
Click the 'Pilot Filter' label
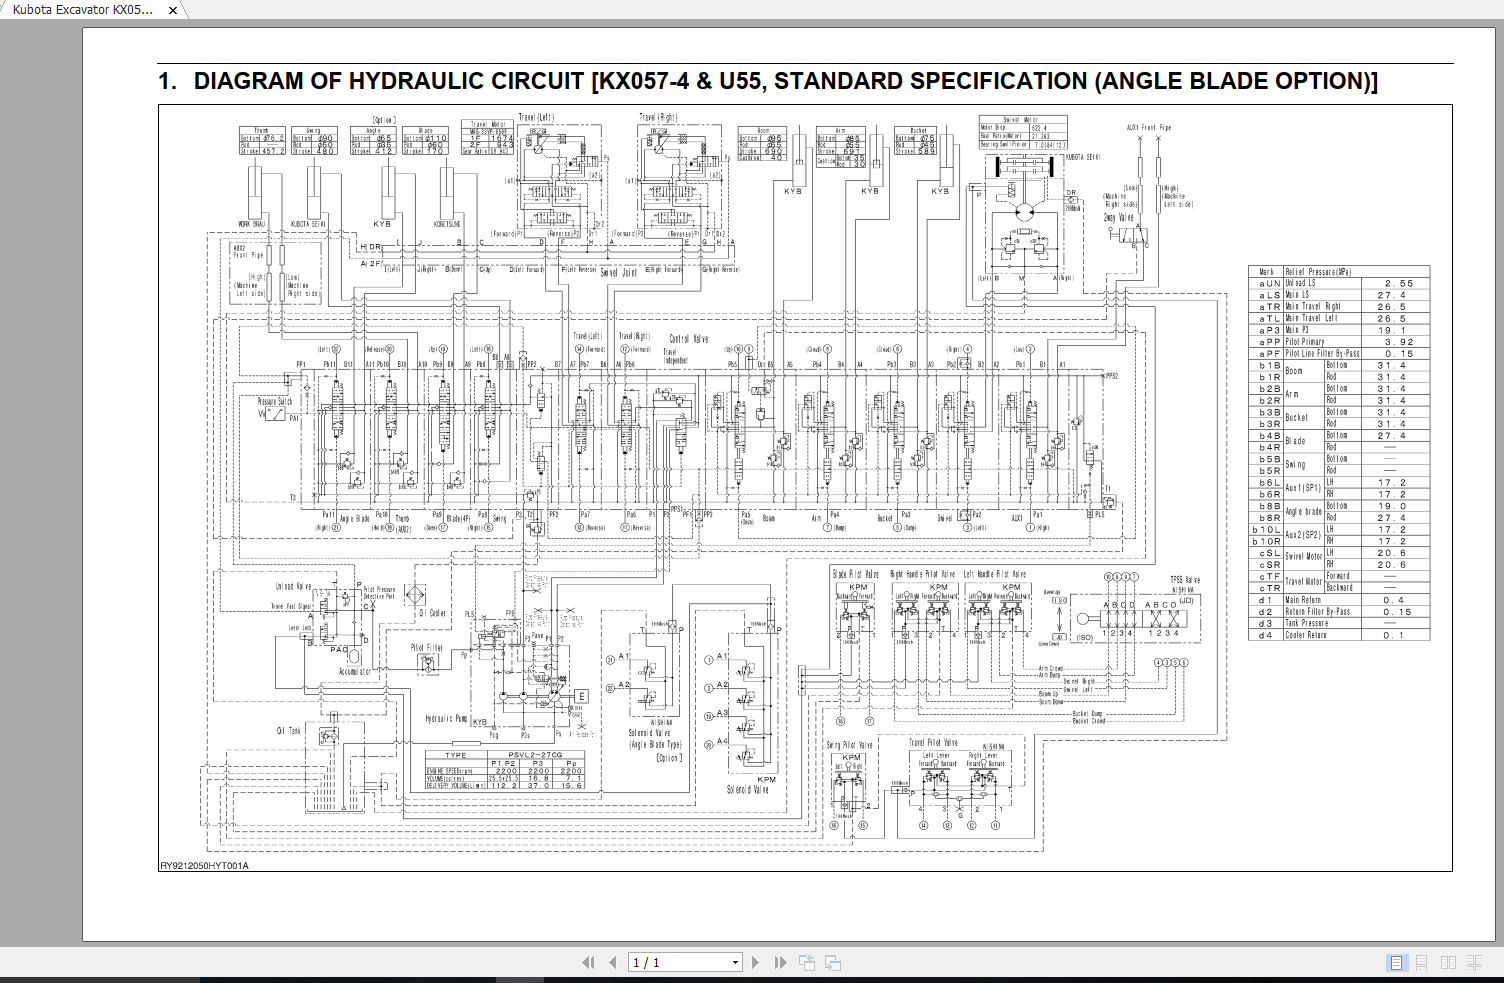pyautogui.click(x=426, y=648)
